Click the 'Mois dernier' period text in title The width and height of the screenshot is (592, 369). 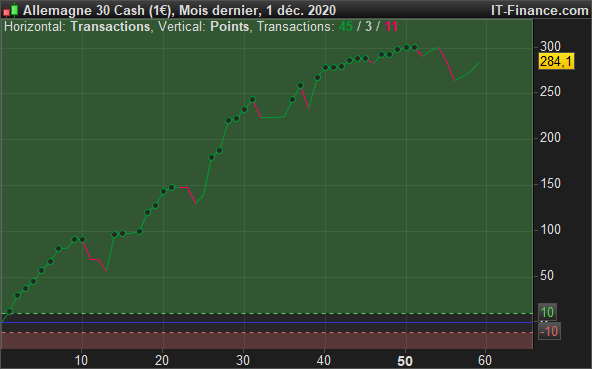pyautogui.click(x=220, y=10)
